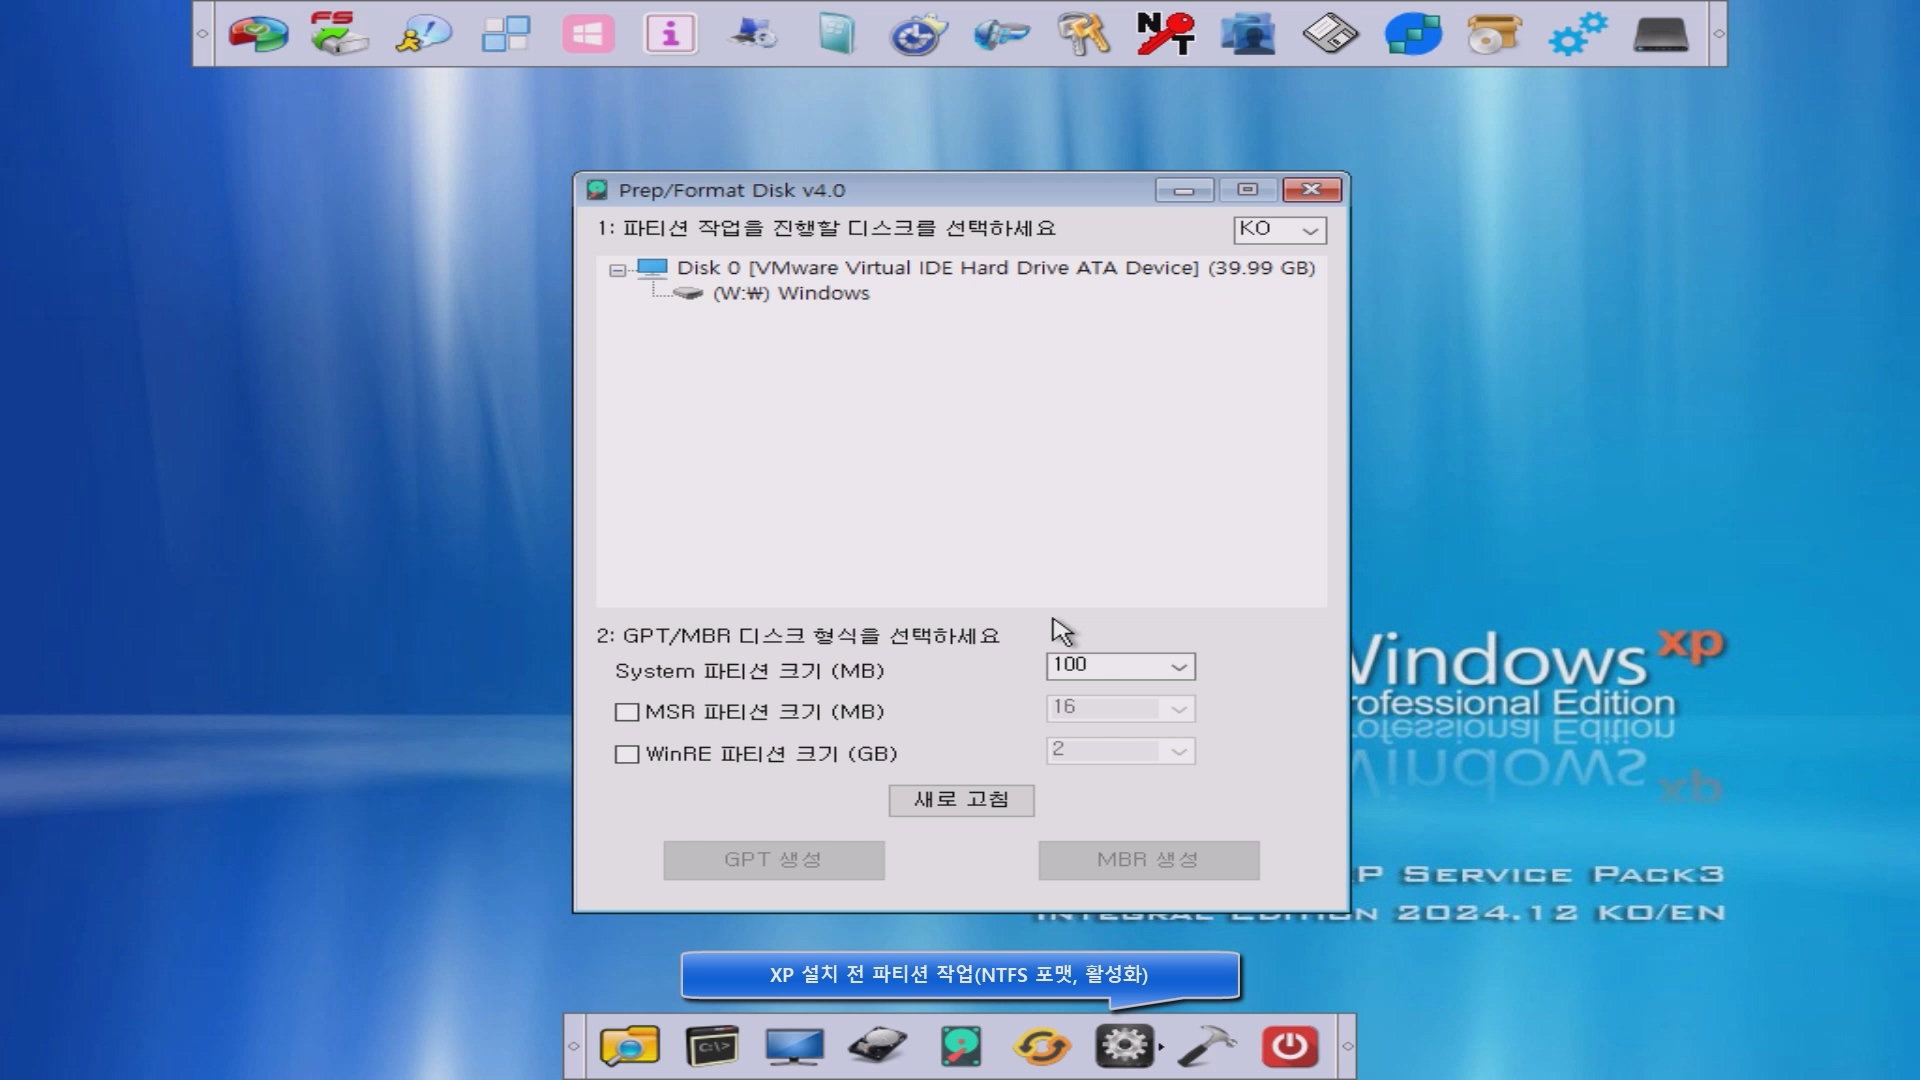Click the floppy disk toolbar icon
Image resolution: width=1920 pixels, height=1080 pixels.
pos(1330,34)
